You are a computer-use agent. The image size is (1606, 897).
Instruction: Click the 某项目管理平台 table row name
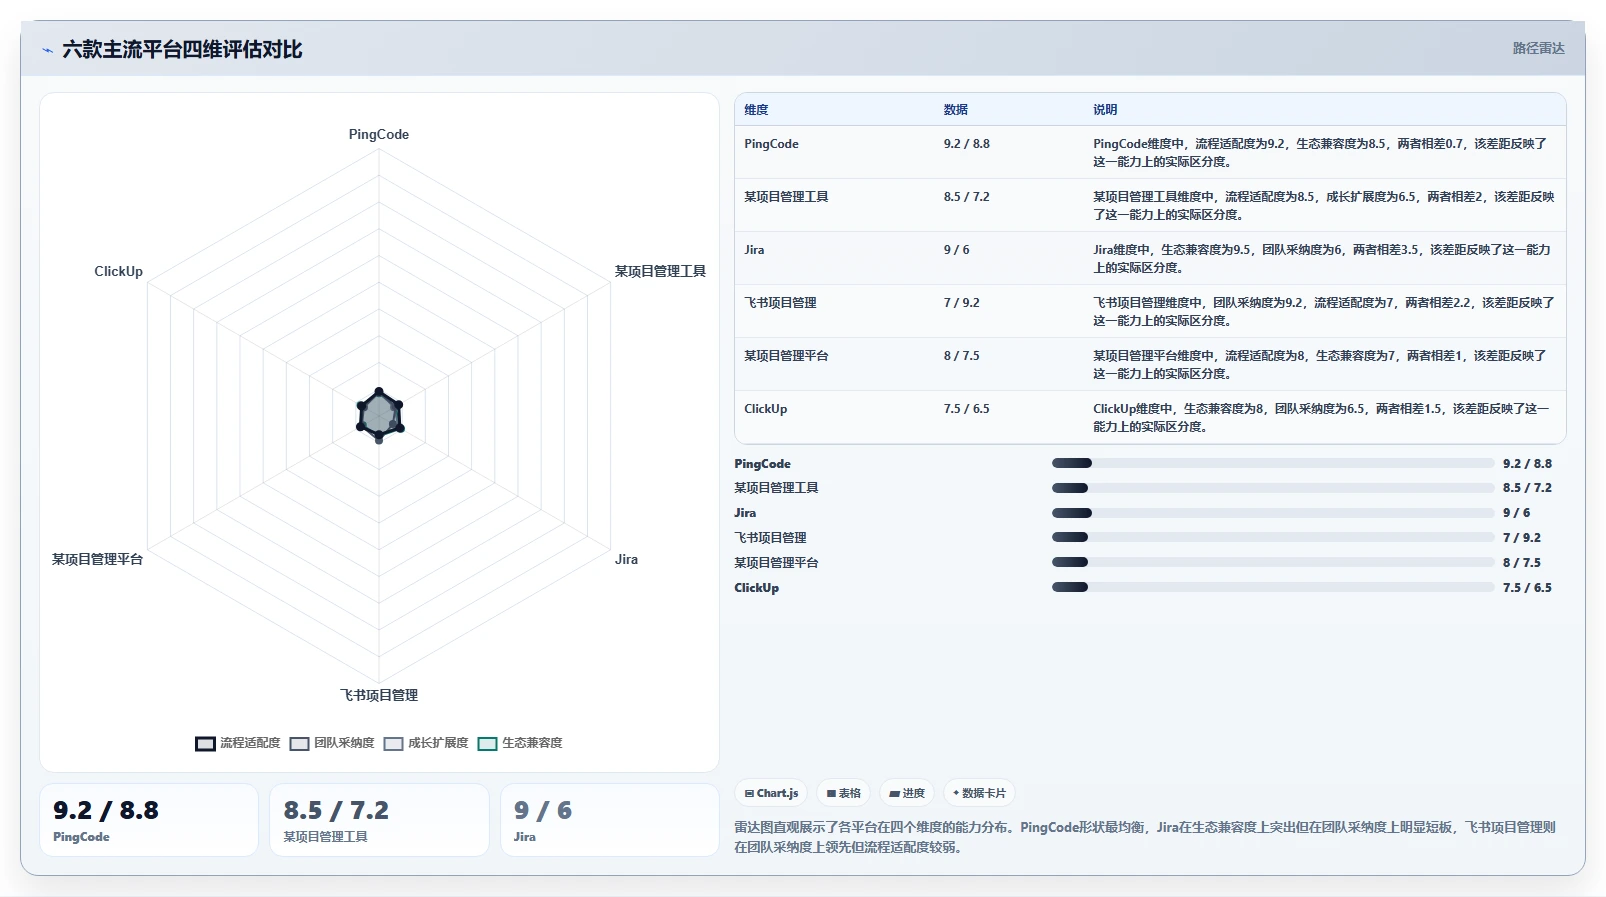pos(786,356)
